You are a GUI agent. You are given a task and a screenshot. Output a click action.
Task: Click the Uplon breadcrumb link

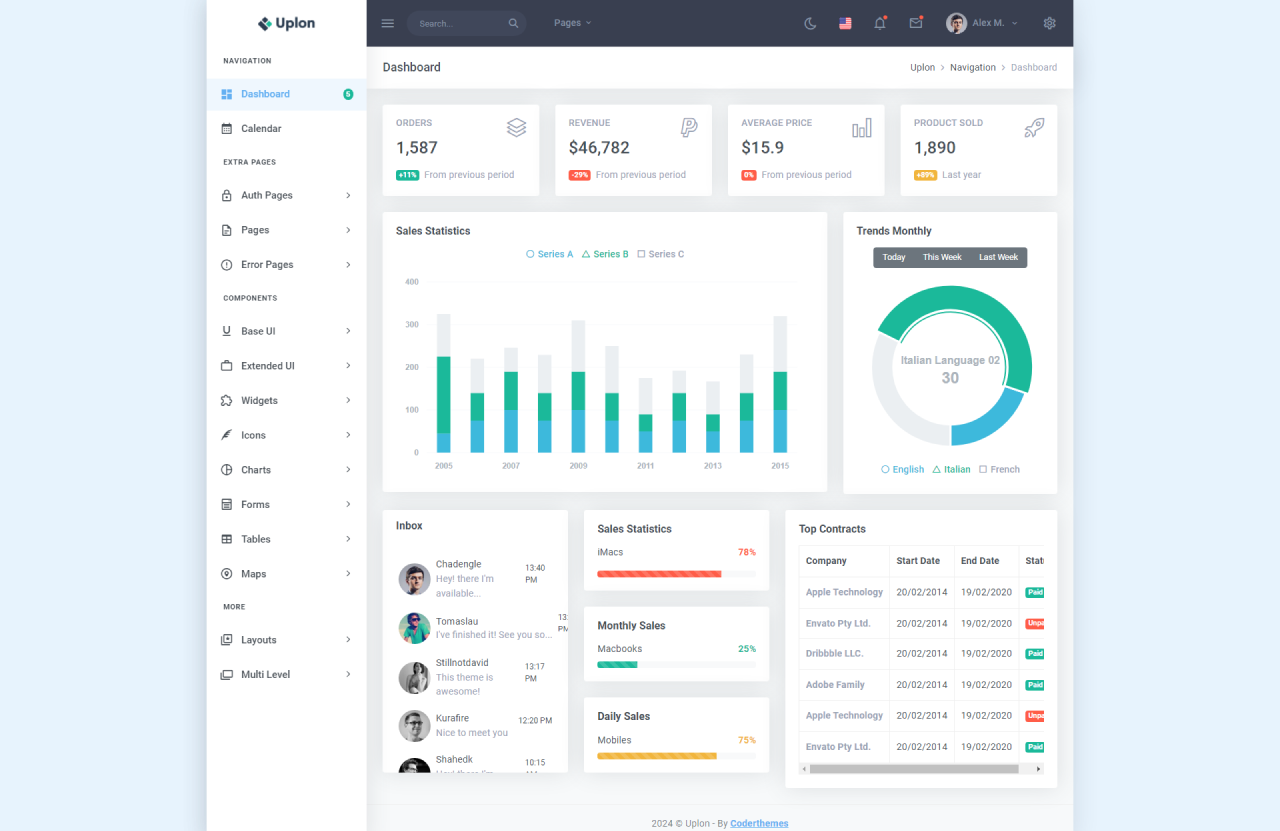[922, 68]
